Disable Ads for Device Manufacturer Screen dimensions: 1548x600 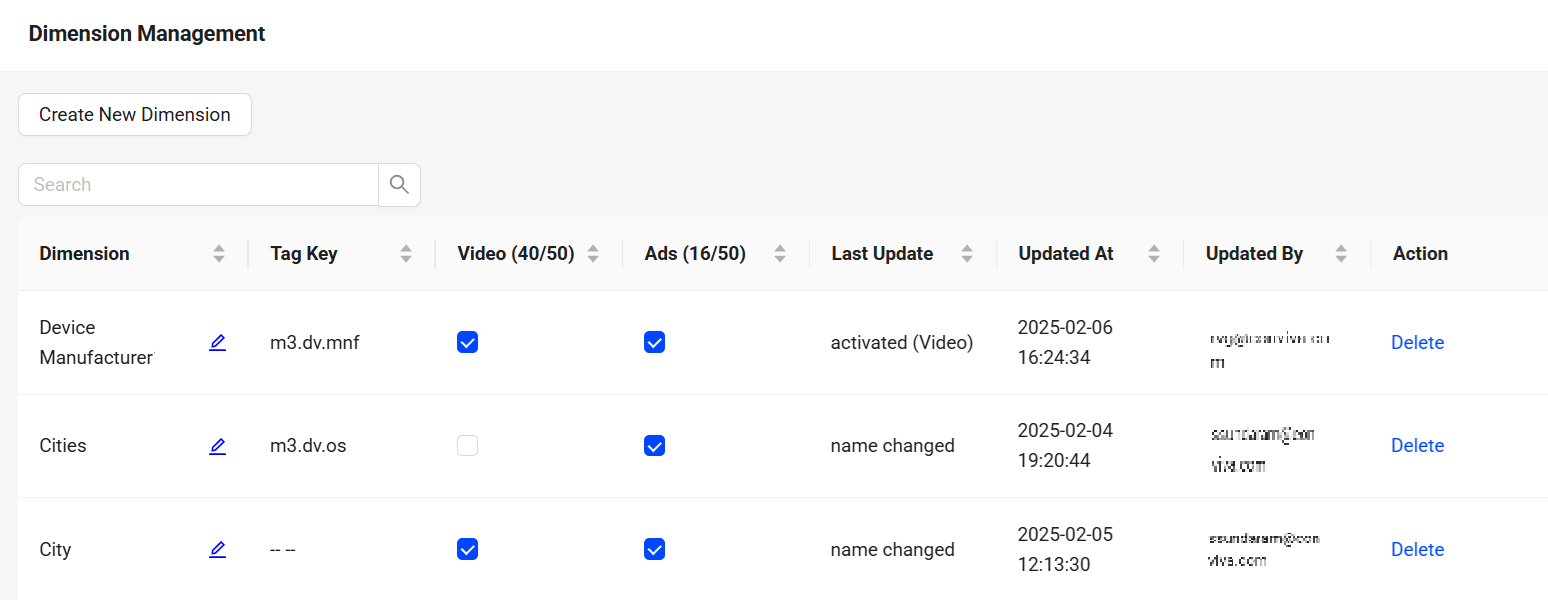(654, 343)
